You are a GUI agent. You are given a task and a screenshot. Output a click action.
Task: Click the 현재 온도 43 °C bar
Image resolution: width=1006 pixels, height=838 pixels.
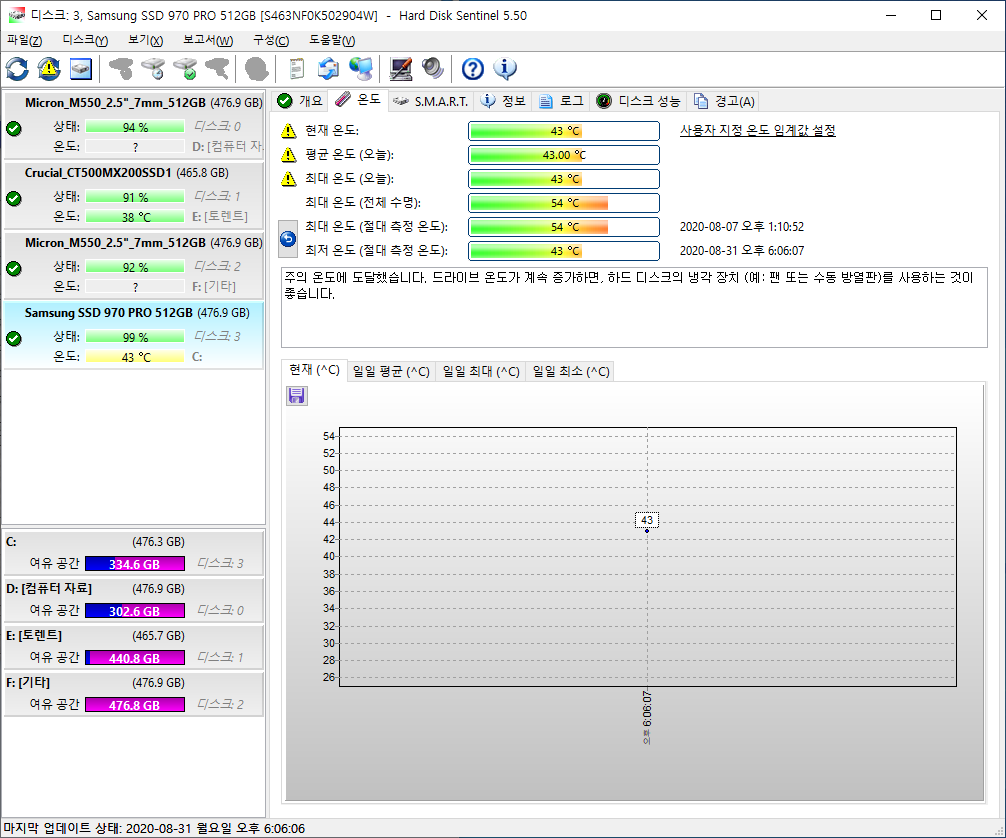tap(564, 131)
